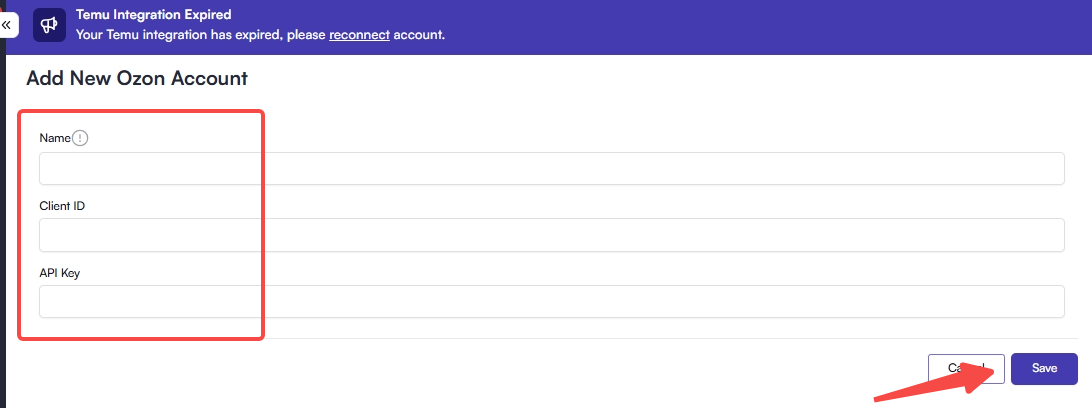The height and width of the screenshot is (408, 1092).
Task: Select the API Key text box
Action: pyautogui.click(x=551, y=302)
